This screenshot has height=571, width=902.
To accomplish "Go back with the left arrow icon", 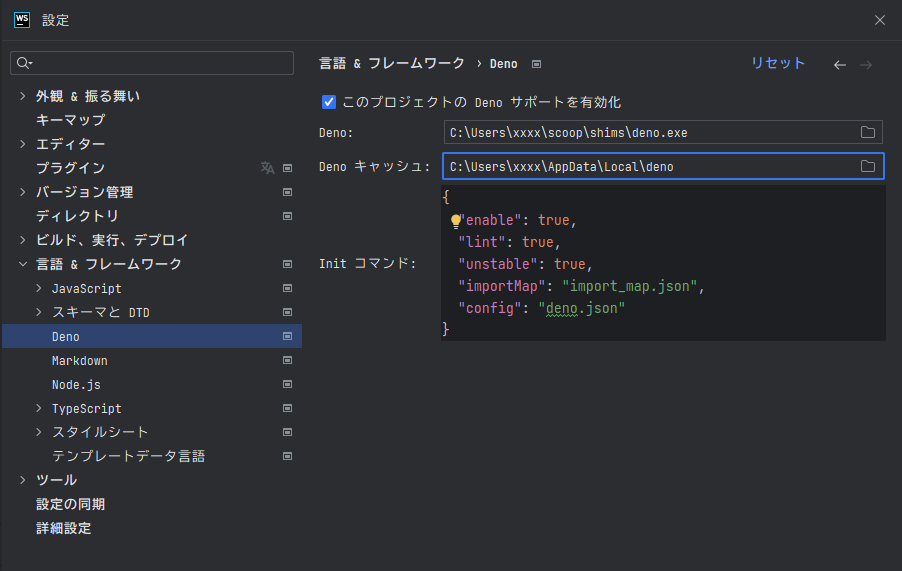I will (x=839, y=64).
